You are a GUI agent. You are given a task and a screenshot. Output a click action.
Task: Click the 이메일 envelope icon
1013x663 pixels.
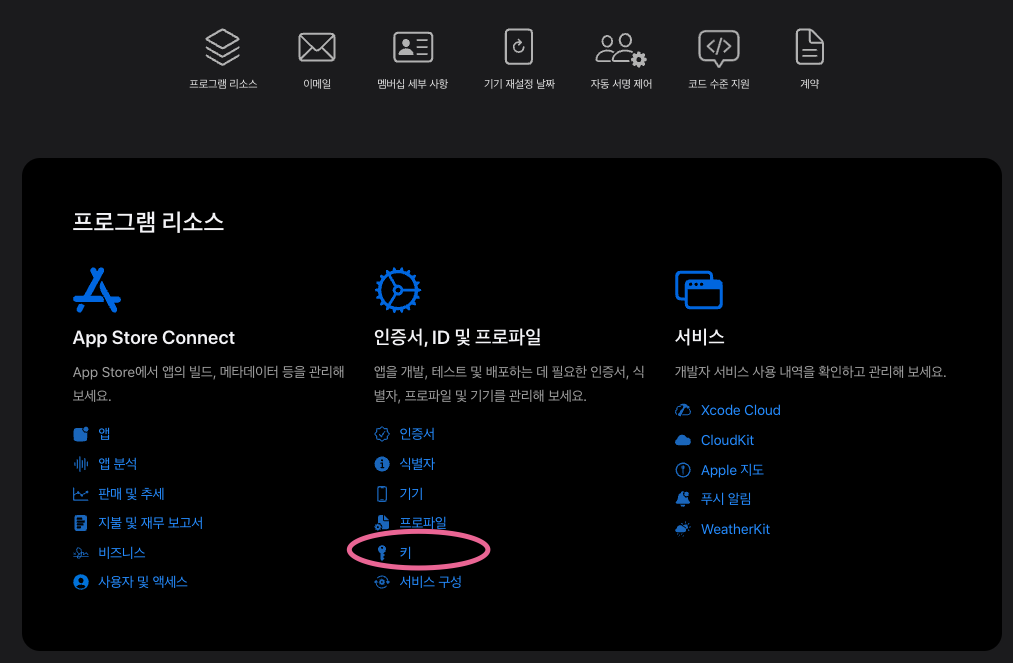point(317,47)
